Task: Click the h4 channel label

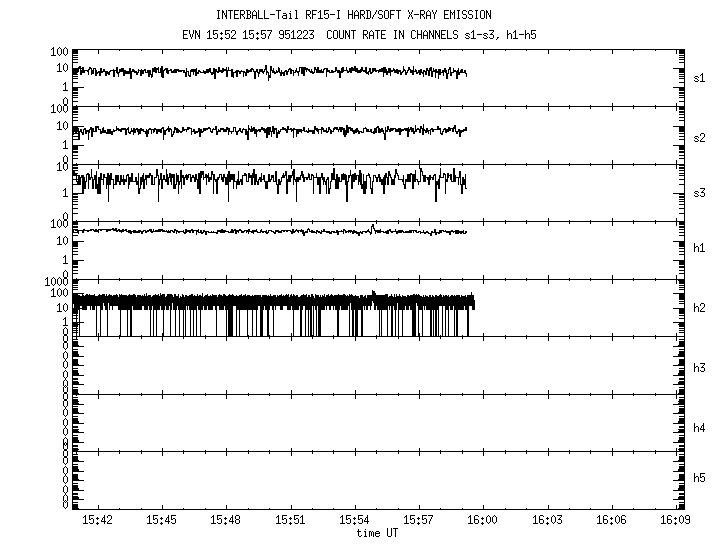Action: point(700,428)
